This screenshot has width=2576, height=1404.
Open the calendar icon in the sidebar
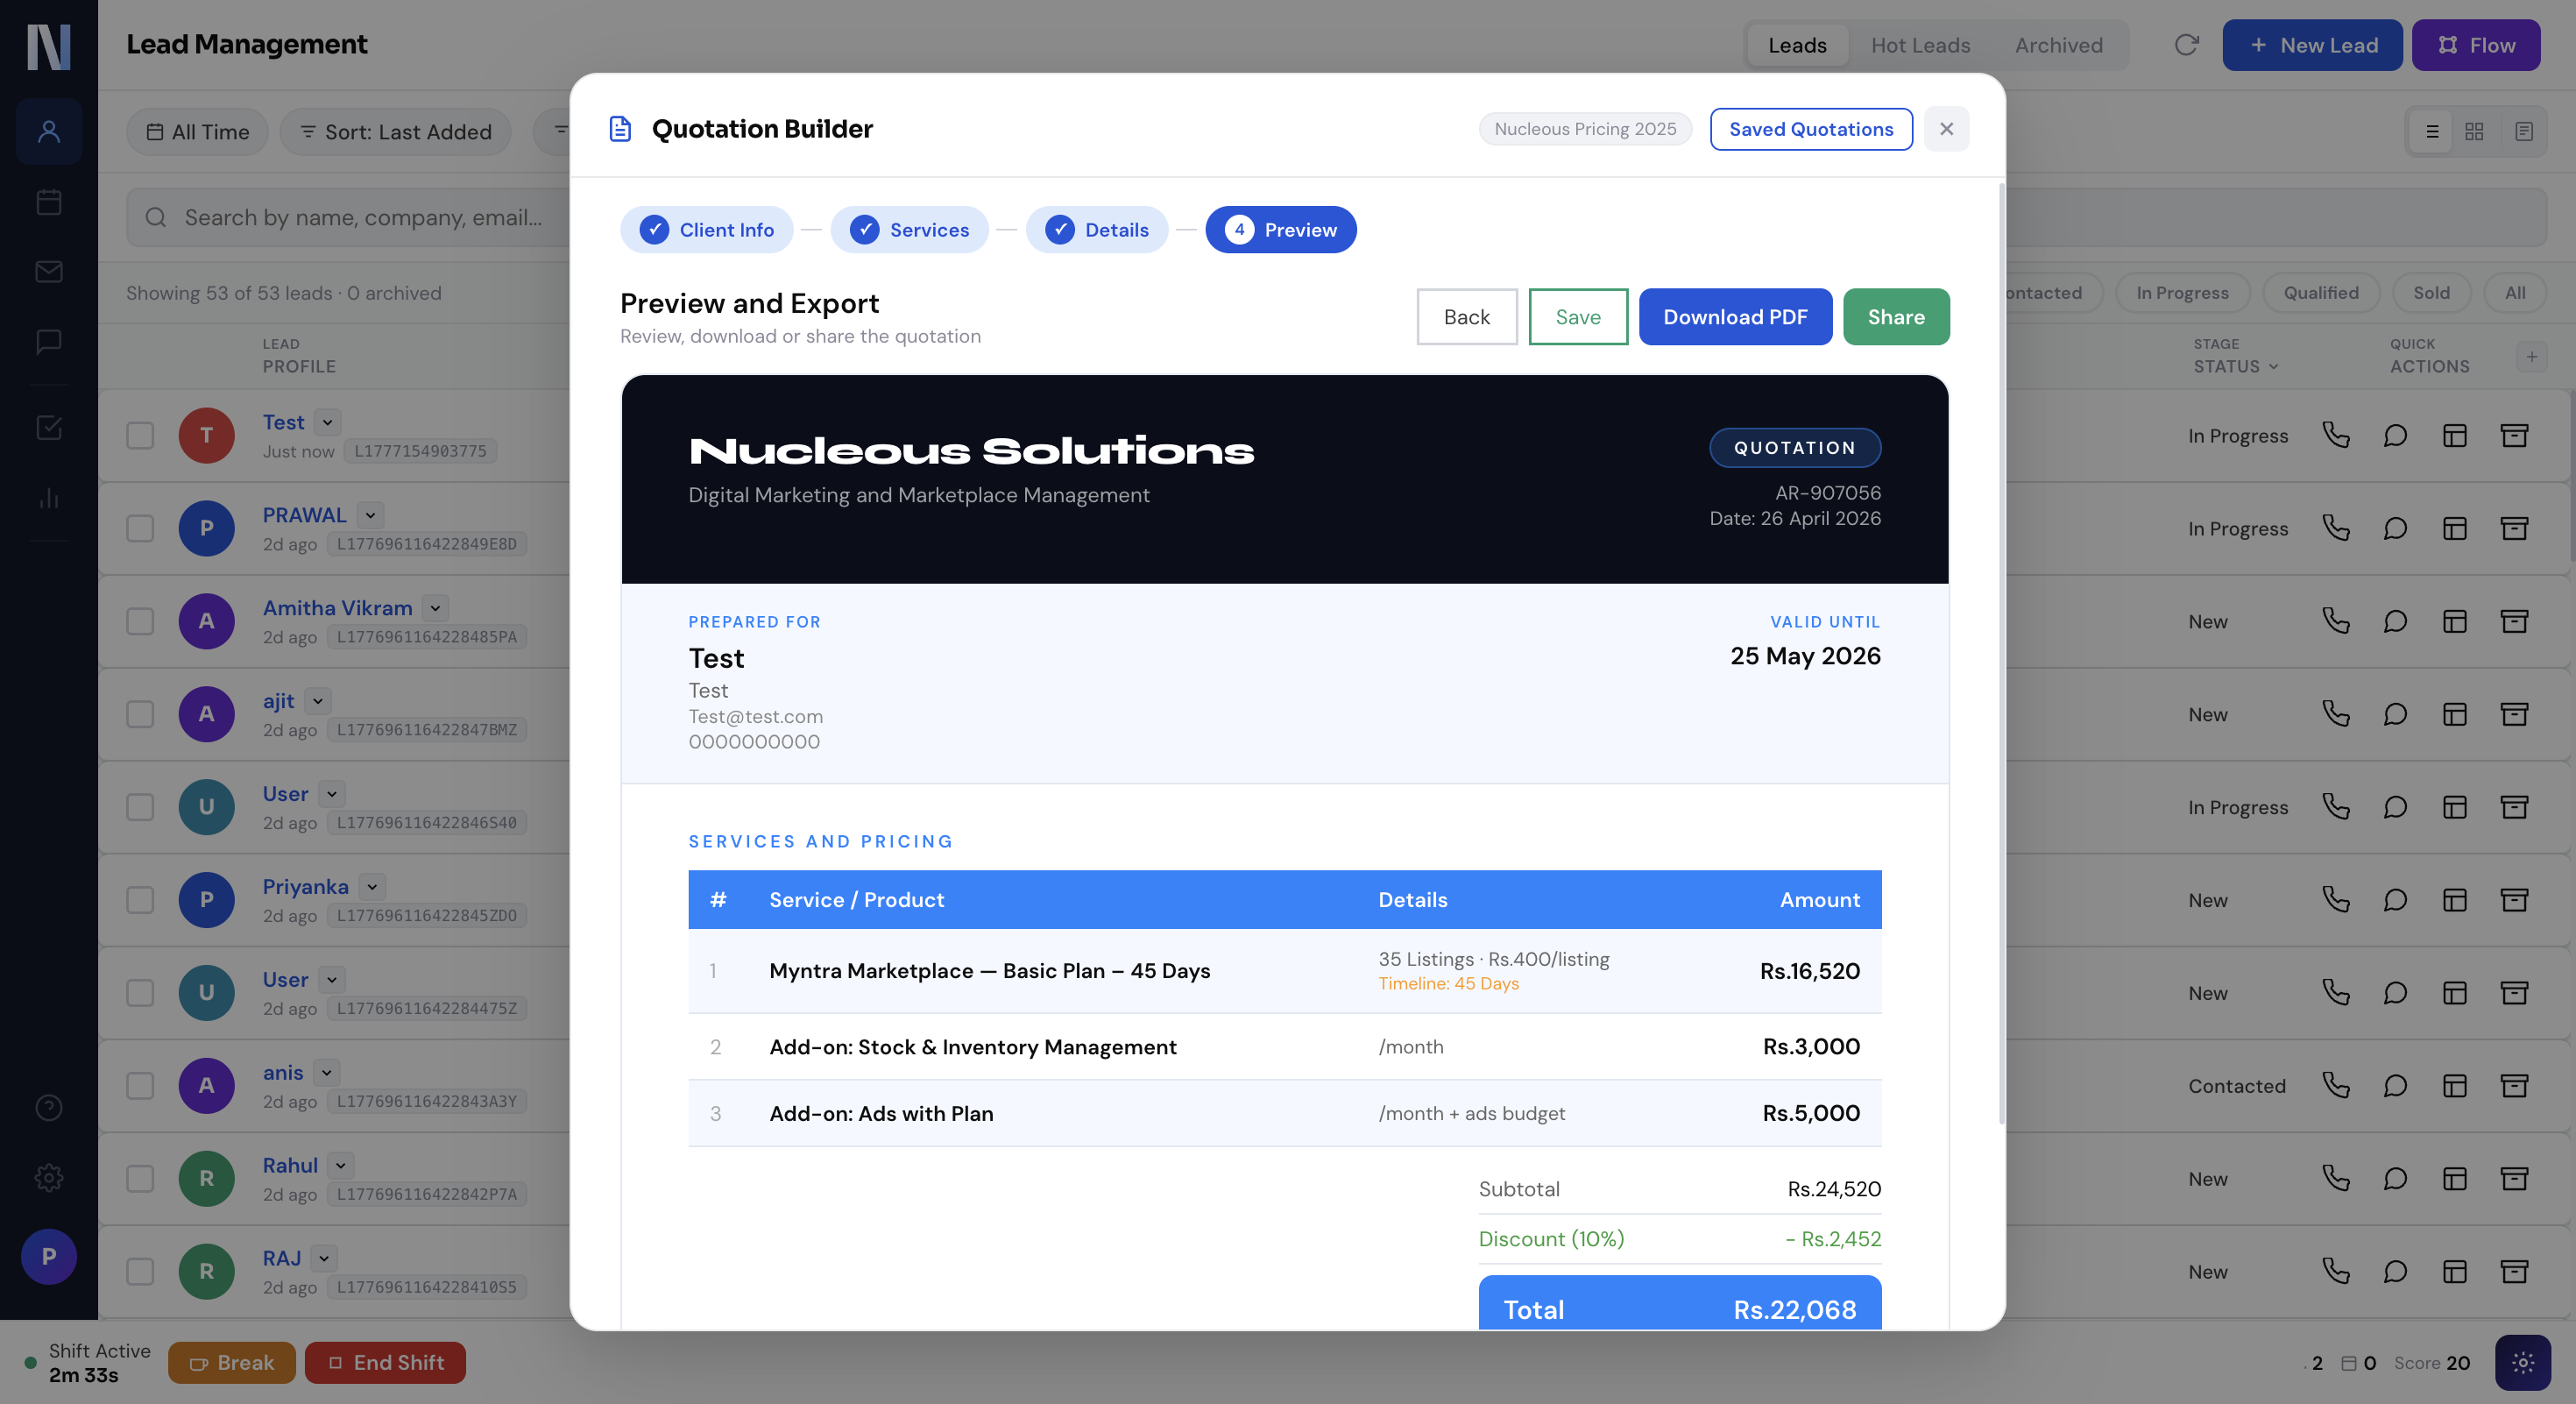coord(48,202)
